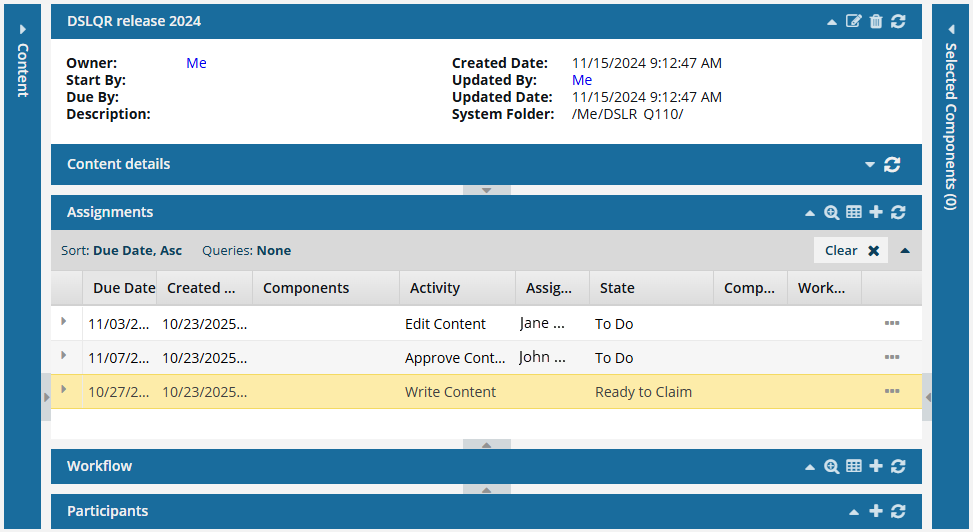Open the grid columns icon in Assignments header
This screenshot has width=973, height=532.
tap(854, 212)
